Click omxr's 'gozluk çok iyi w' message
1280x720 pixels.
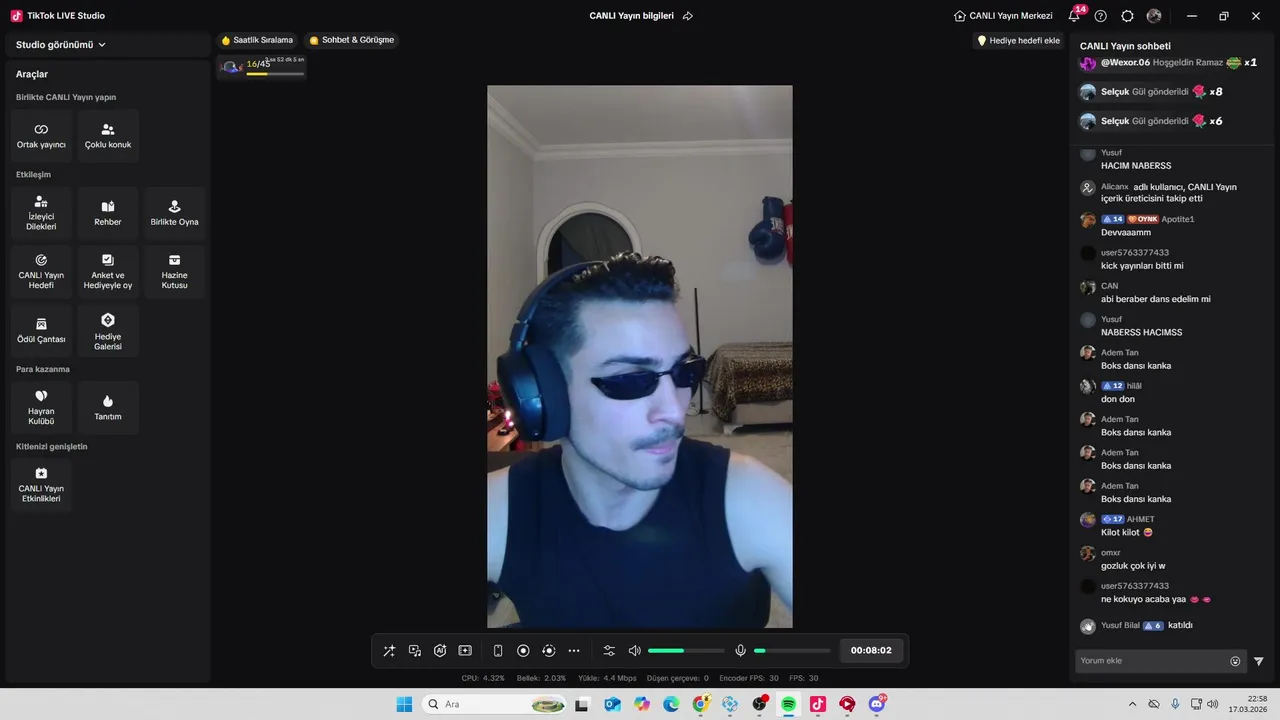[1133, 566]
